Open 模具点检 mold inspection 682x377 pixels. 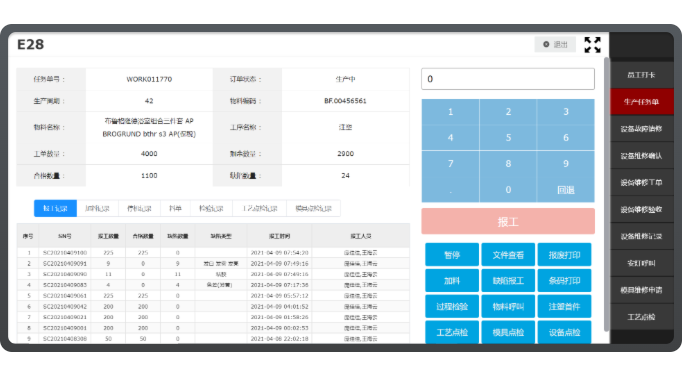tap(508, 333)
